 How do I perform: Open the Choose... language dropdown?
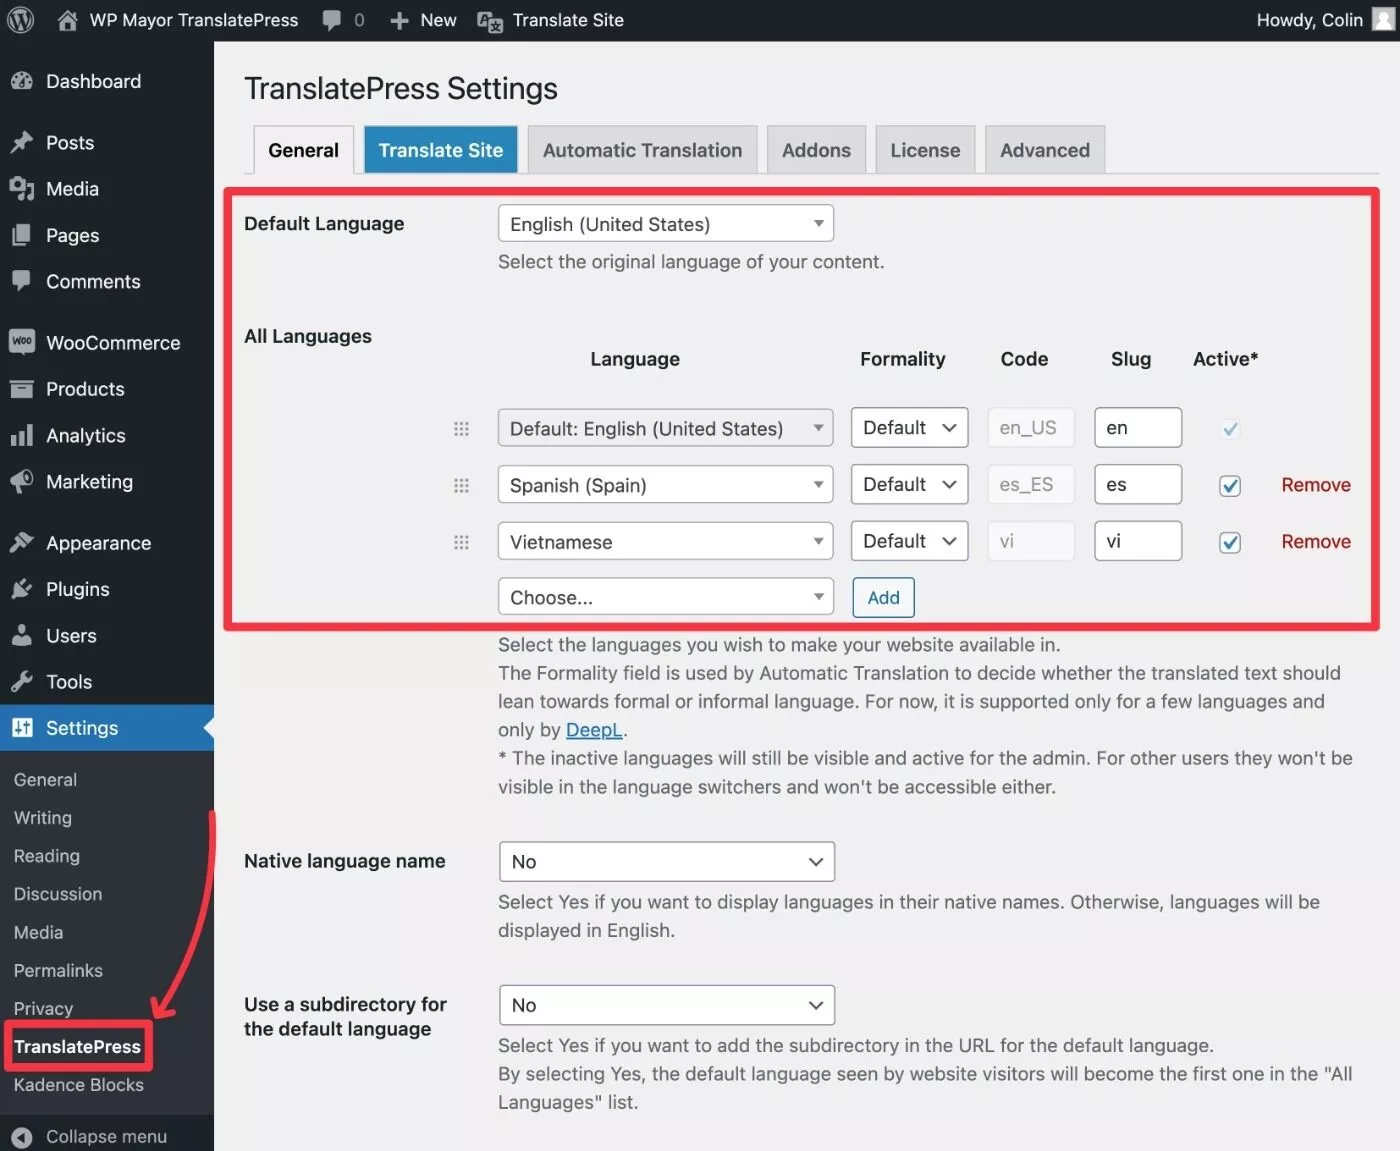(666, 597)
